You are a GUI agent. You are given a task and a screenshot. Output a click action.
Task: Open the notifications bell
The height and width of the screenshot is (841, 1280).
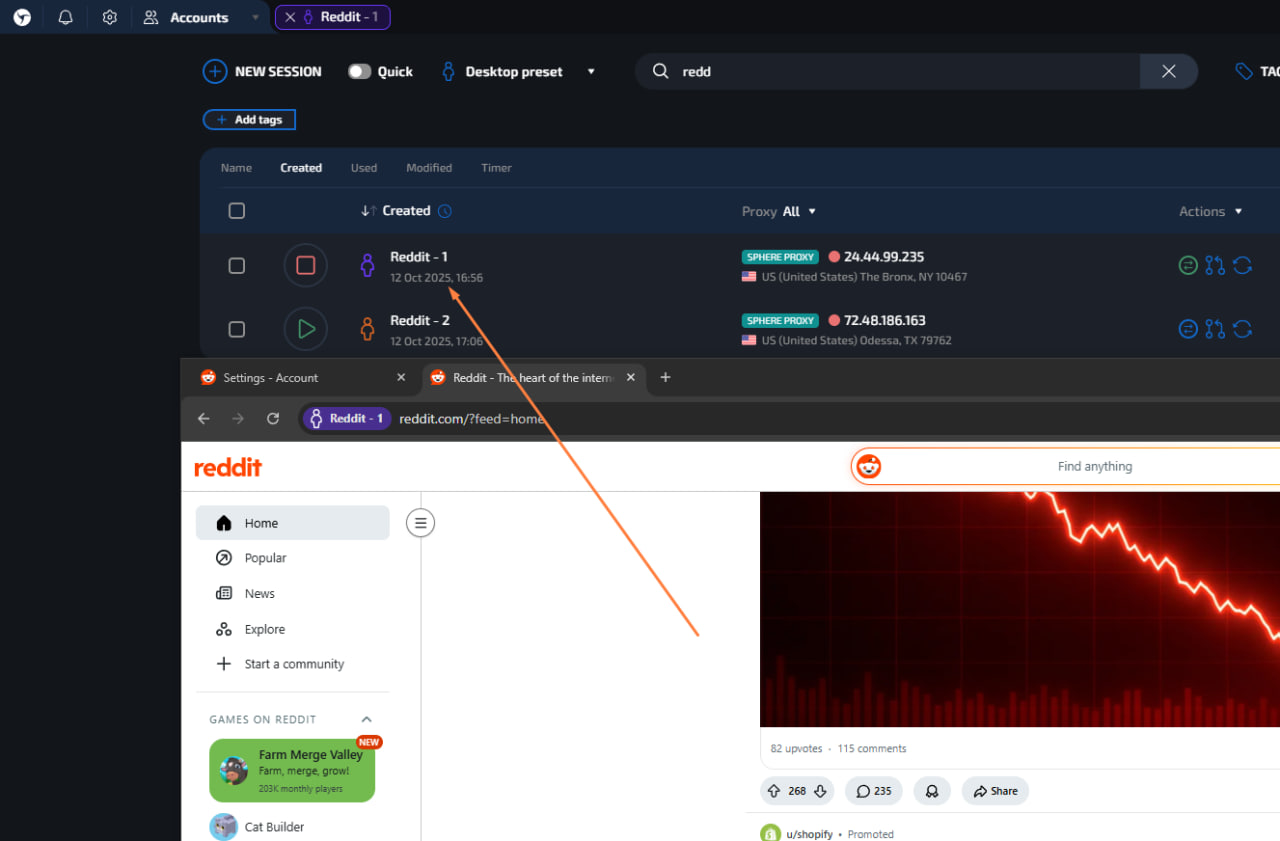tap(66, 17)
